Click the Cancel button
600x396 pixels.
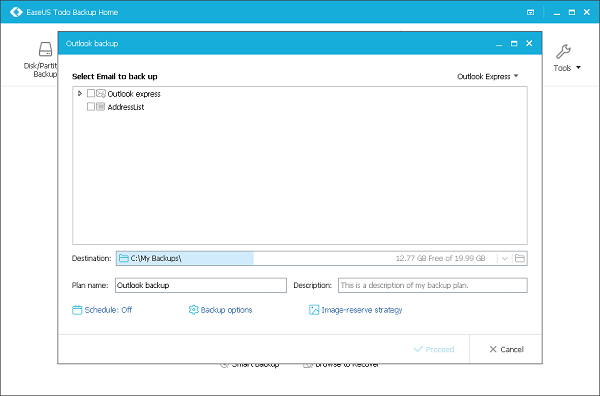click(x=506, y=349)
